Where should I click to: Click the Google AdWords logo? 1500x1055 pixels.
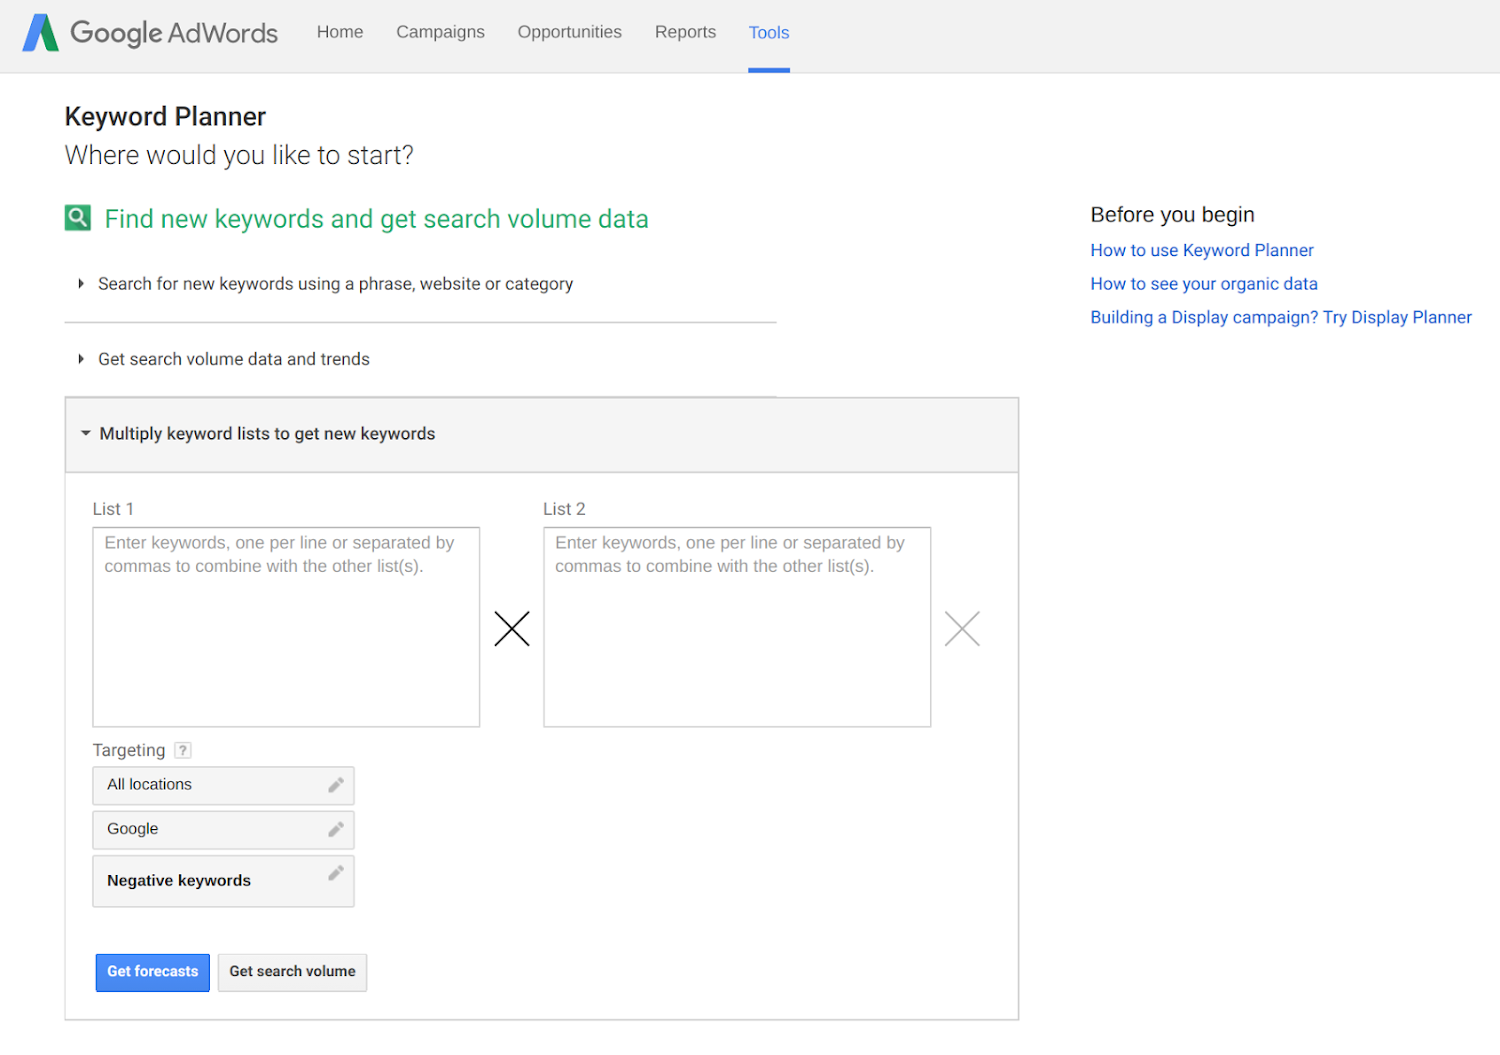(x=150, y=33)
